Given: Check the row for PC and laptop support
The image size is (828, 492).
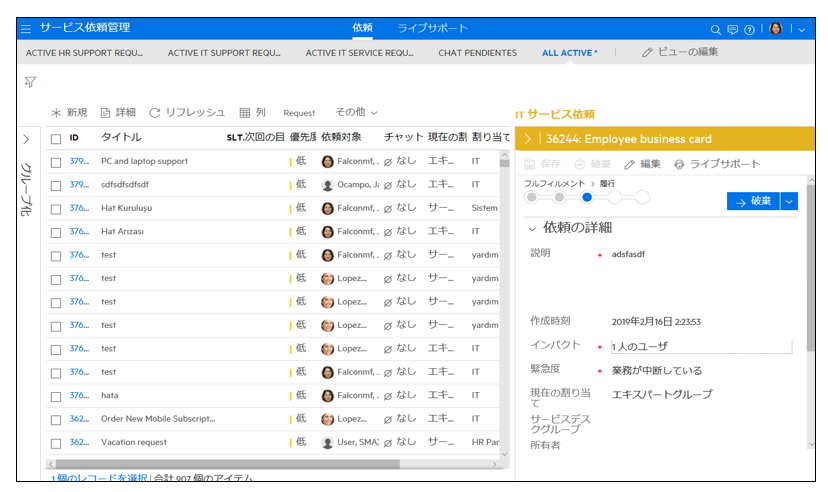Looking at the screenshot, I should pos(56,161).
